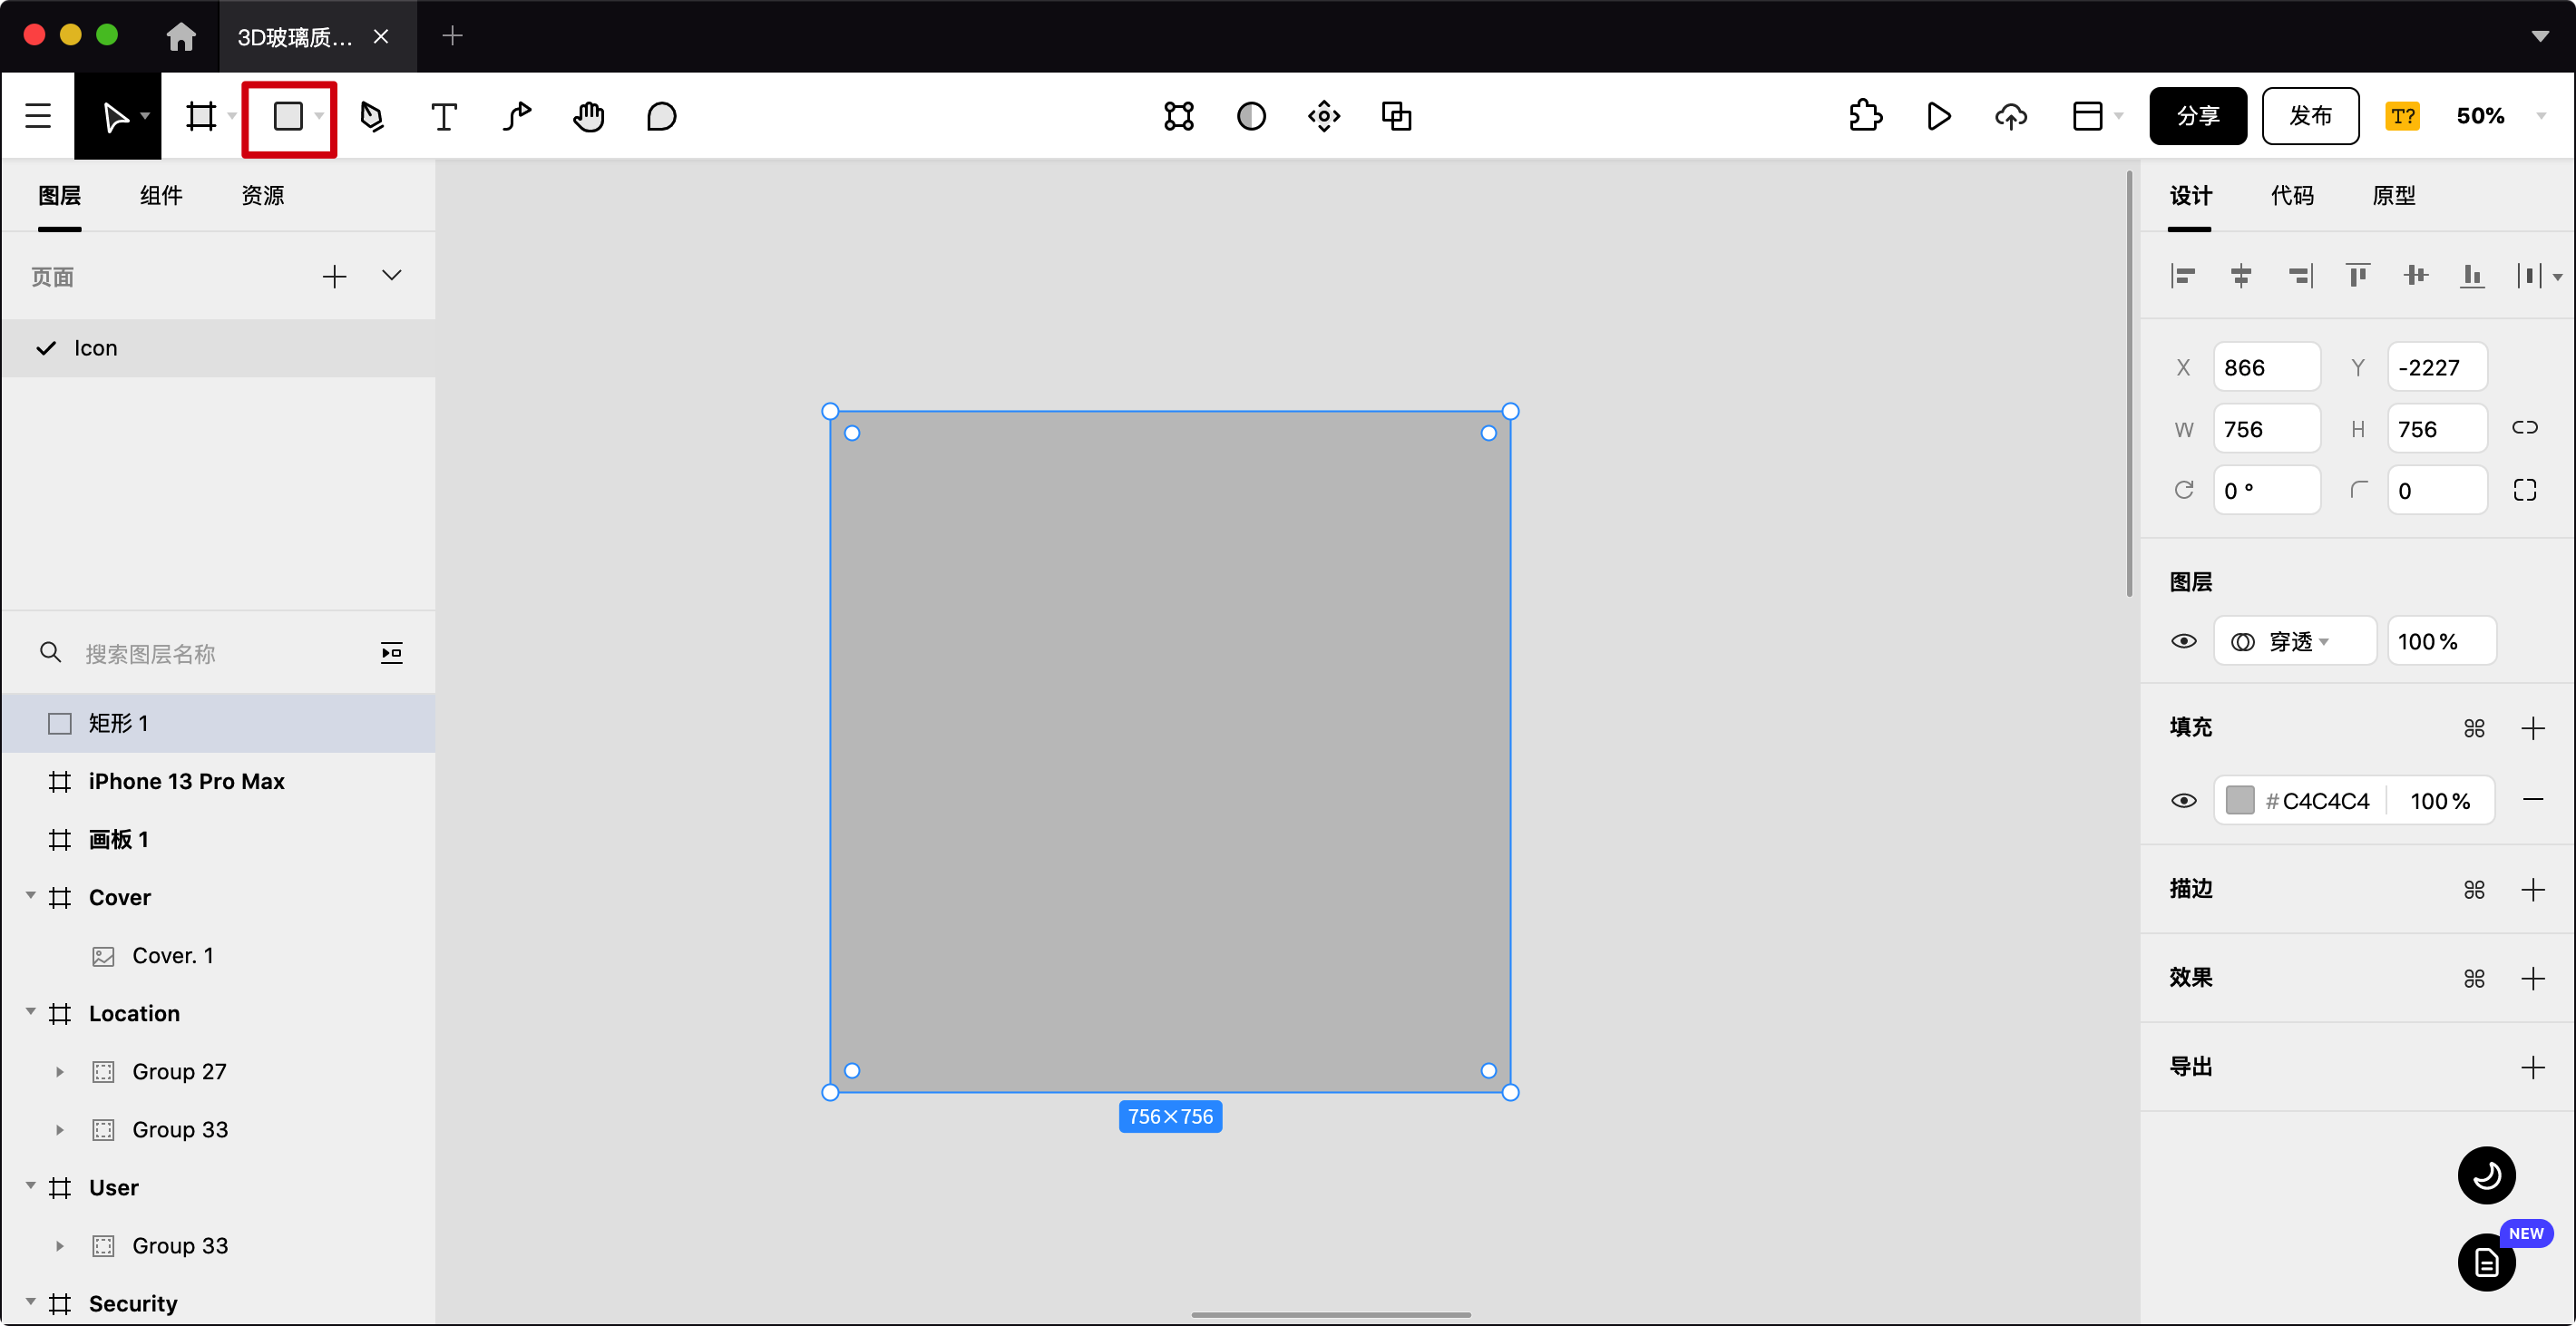The image size is (2576, 1326).
Task: Collapse the Cover frame layer
Action: 31,896
